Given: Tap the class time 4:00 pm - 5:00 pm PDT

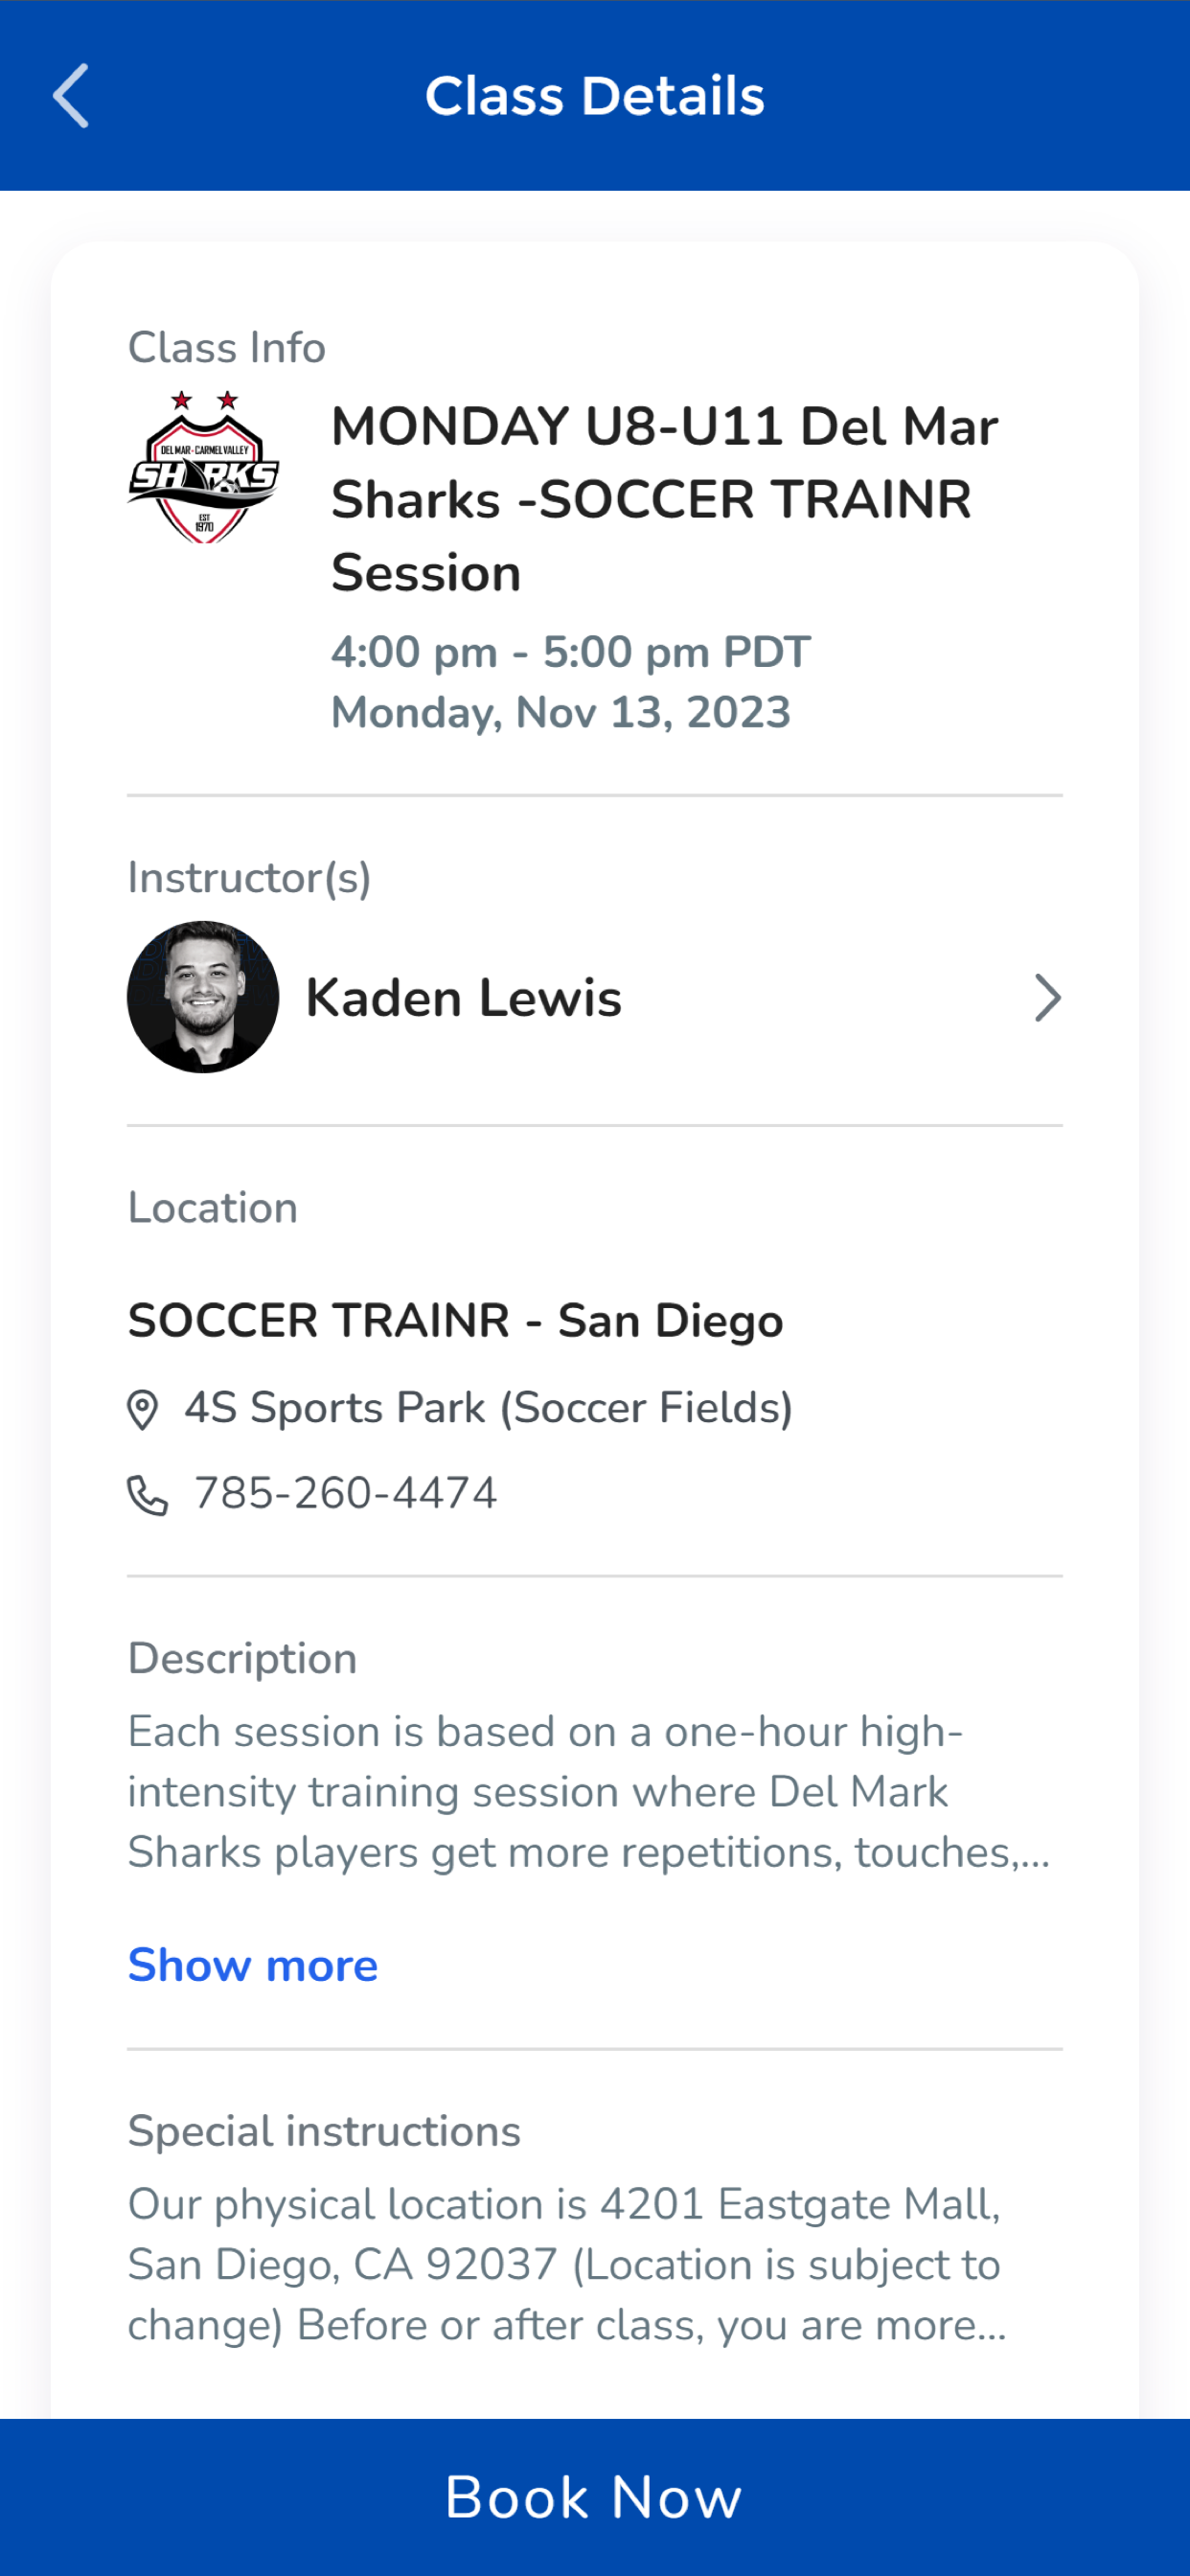Looking at the screenshot, I should [x=571, y=652].
